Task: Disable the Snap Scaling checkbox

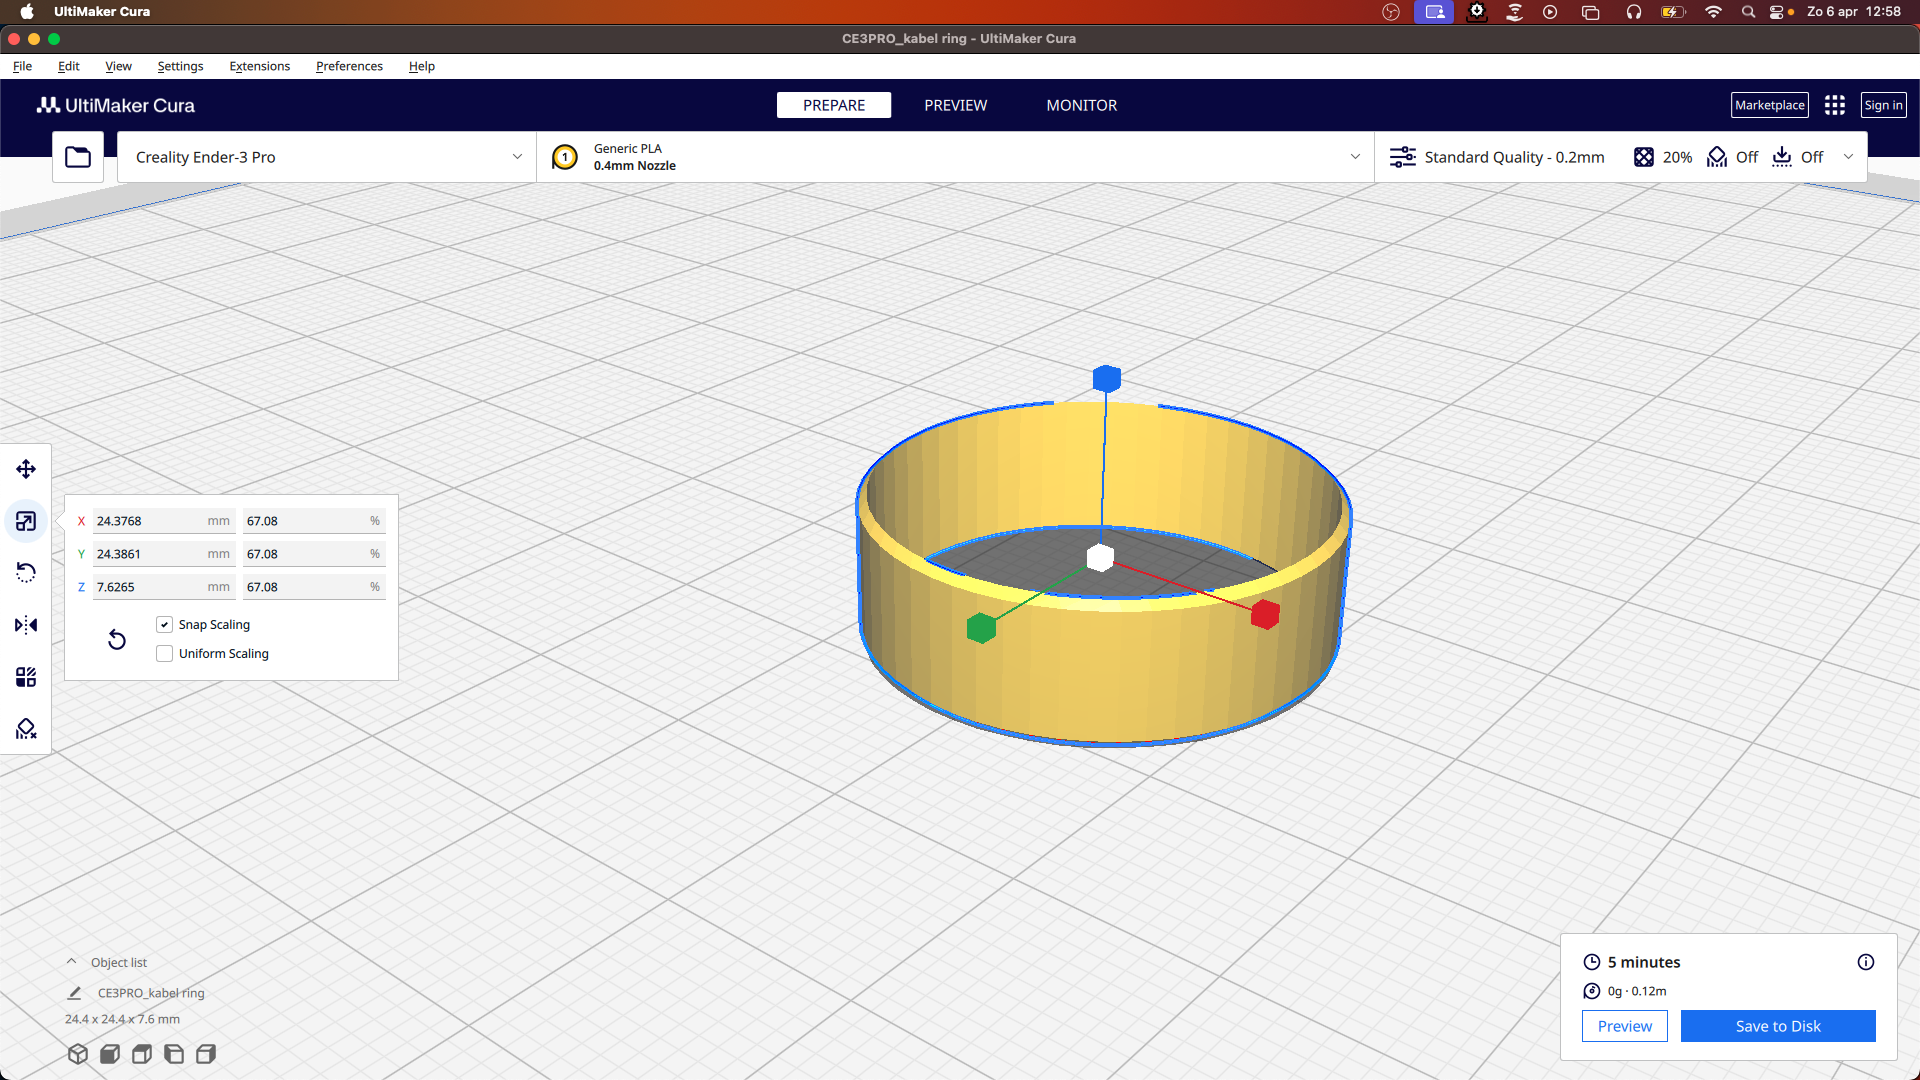Action: coord(165,625)
